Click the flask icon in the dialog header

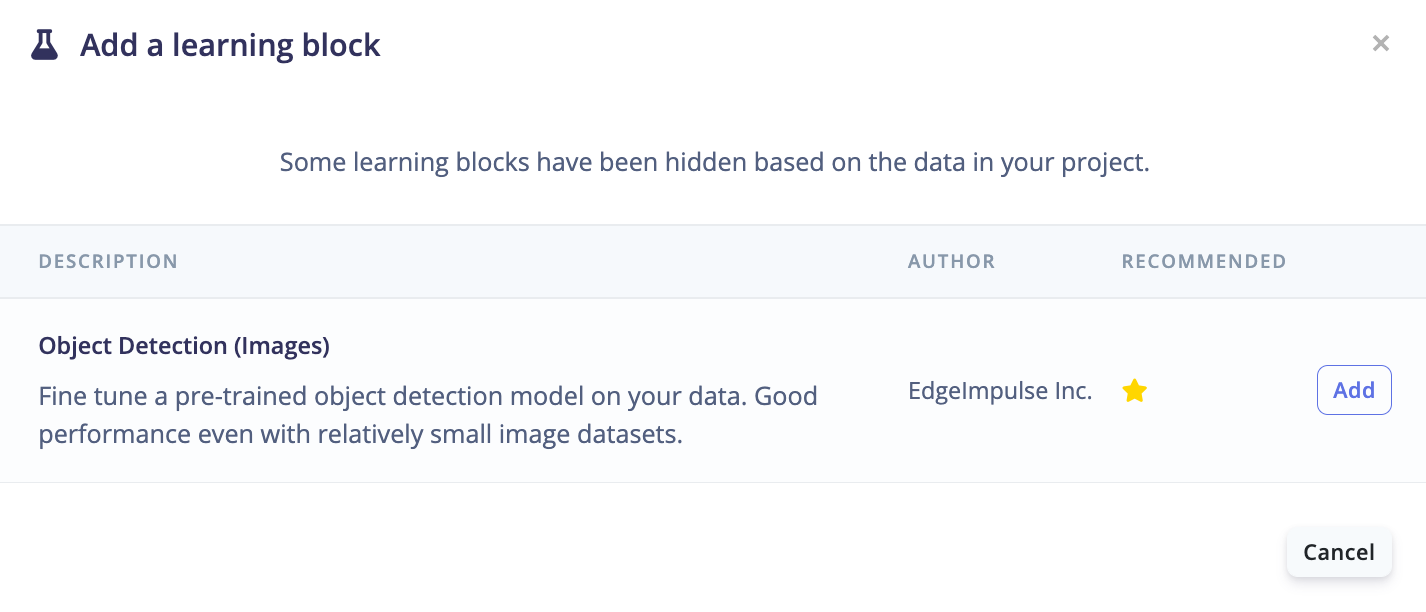pyautogui.click(x=44, y=45)
